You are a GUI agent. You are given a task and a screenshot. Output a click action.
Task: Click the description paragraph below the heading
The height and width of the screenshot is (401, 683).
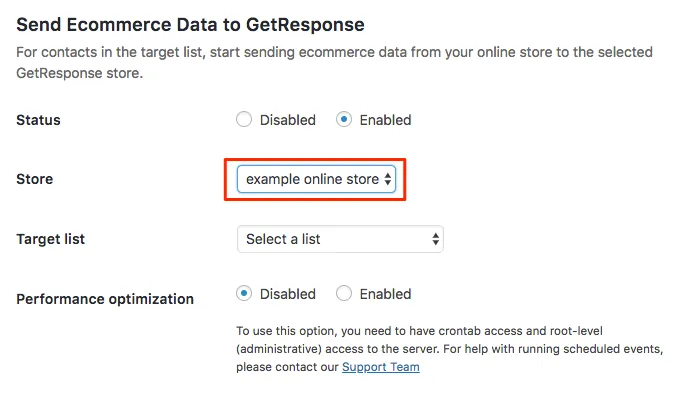335,62
